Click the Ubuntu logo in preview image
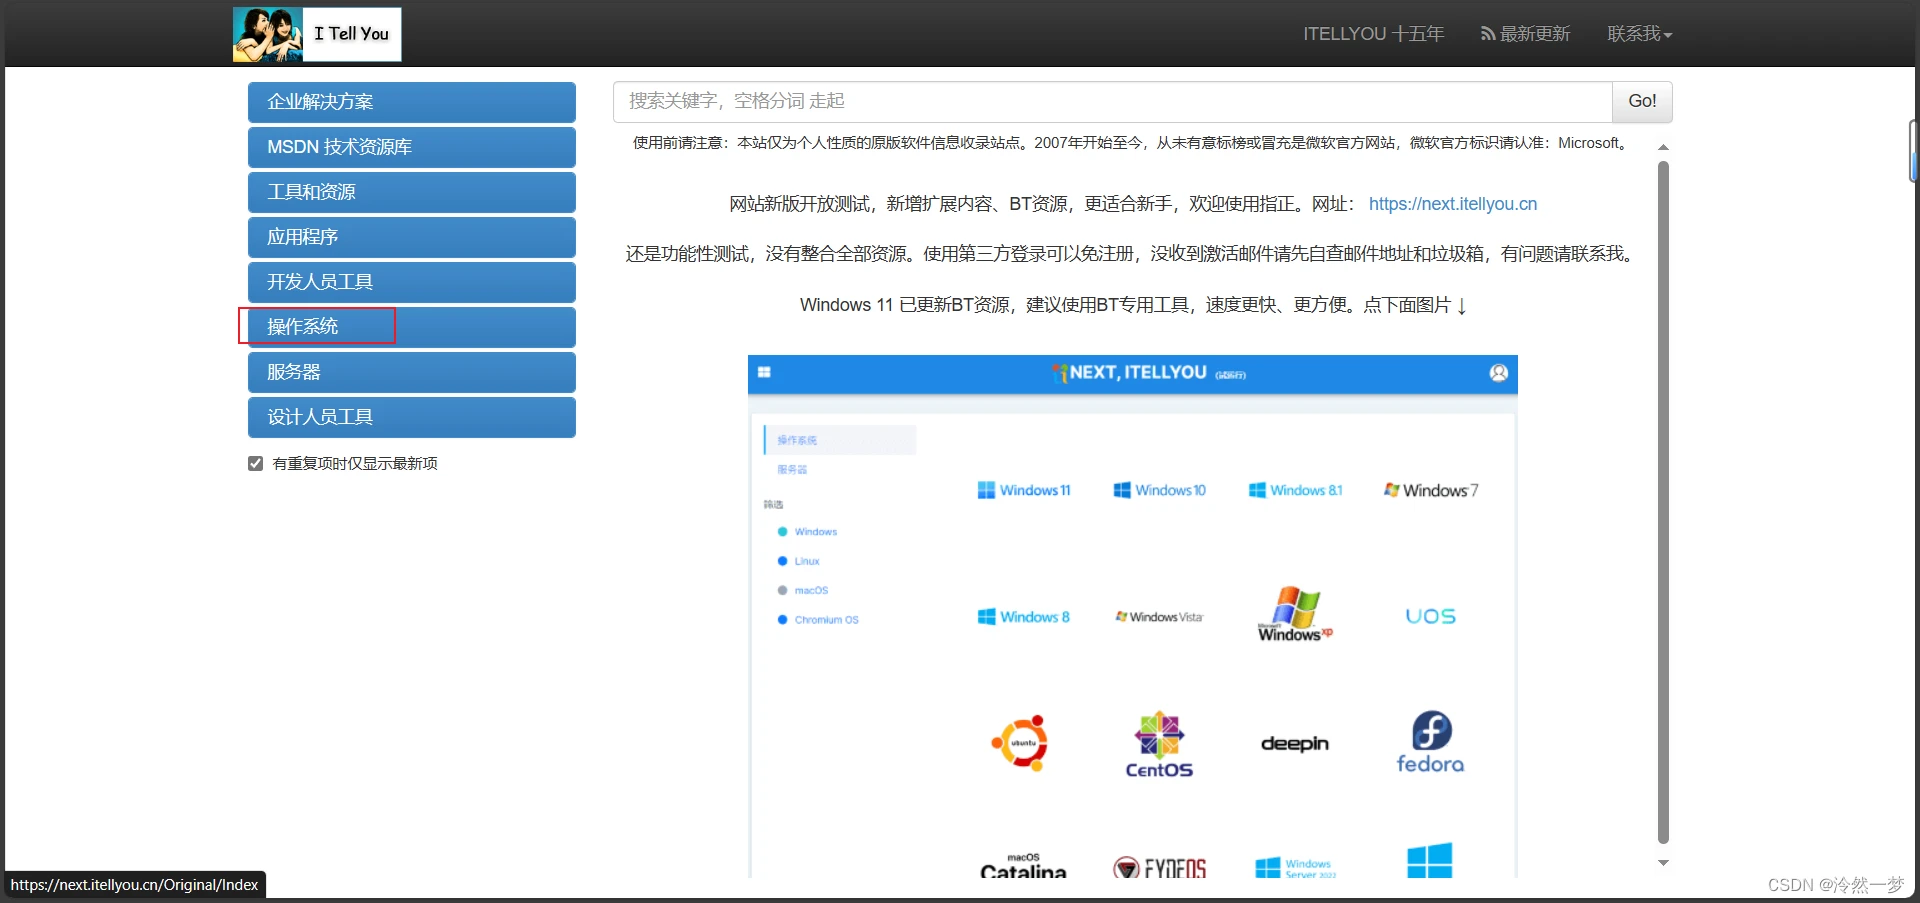 (x=1020, y=743)
